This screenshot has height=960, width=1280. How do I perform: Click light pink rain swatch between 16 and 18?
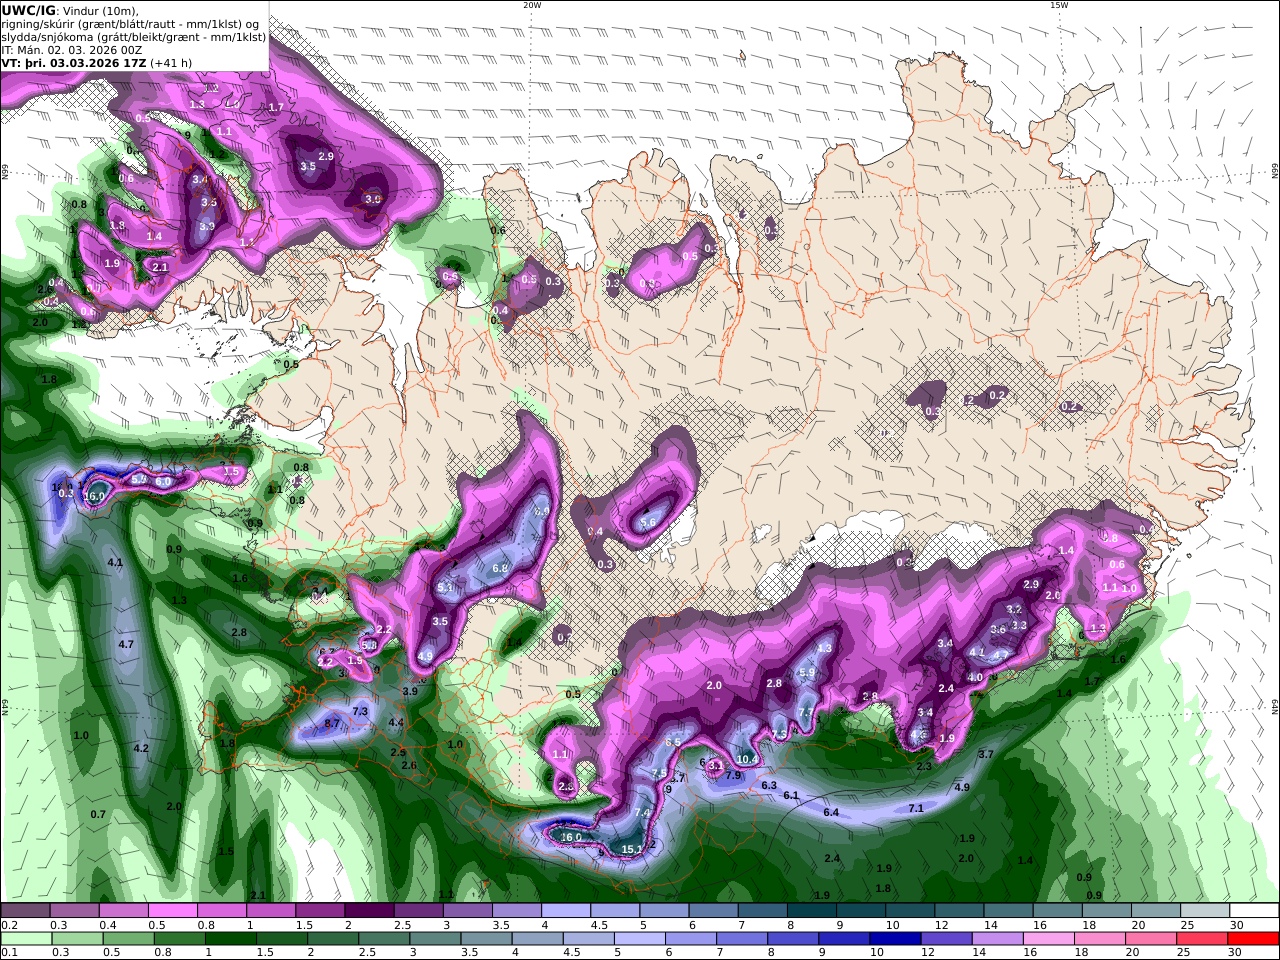coord(1047,938)
